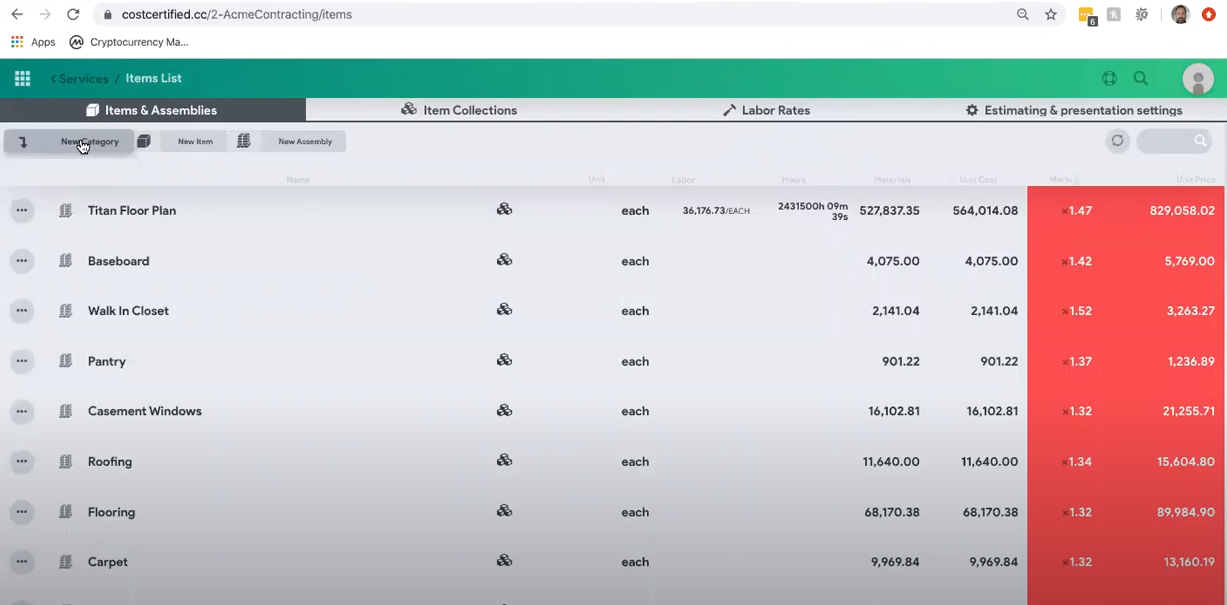This screenshot has height=605, width=1227.
Task: Switch to the Items & Assemblies tab
Action: point(153,110)
